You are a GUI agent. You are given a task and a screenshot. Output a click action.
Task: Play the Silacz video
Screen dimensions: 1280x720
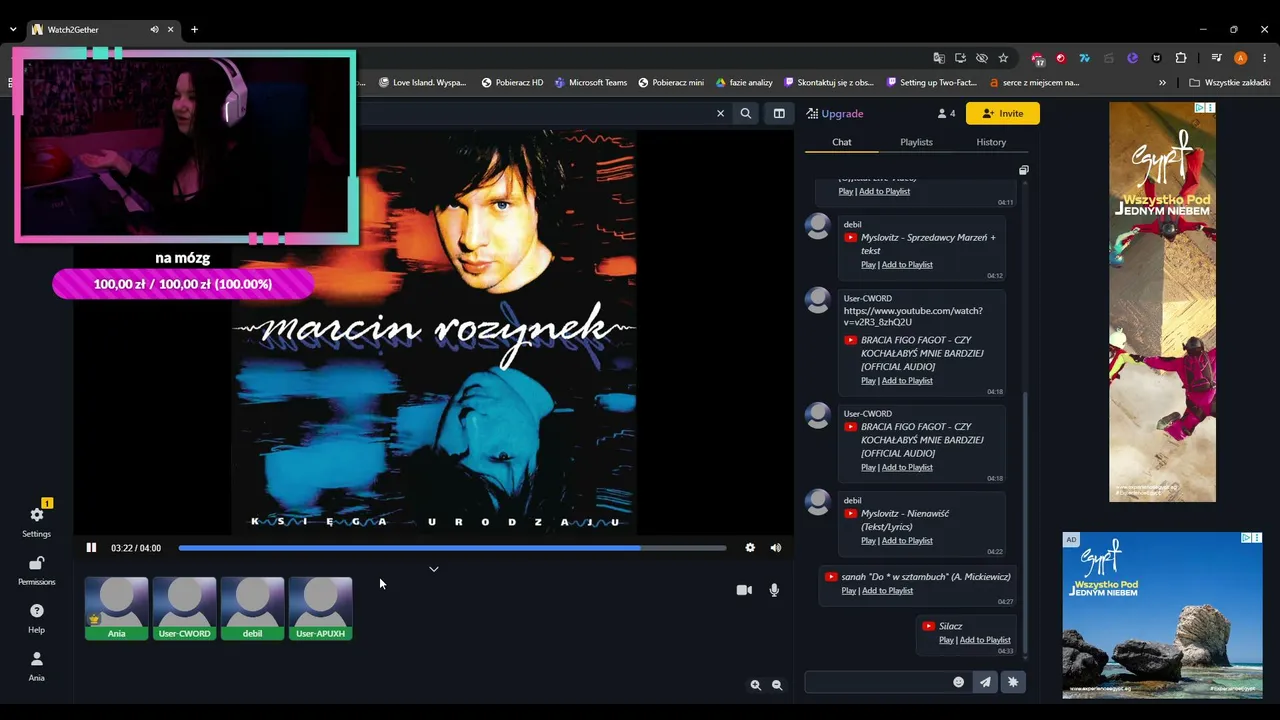tap(946, 640)
